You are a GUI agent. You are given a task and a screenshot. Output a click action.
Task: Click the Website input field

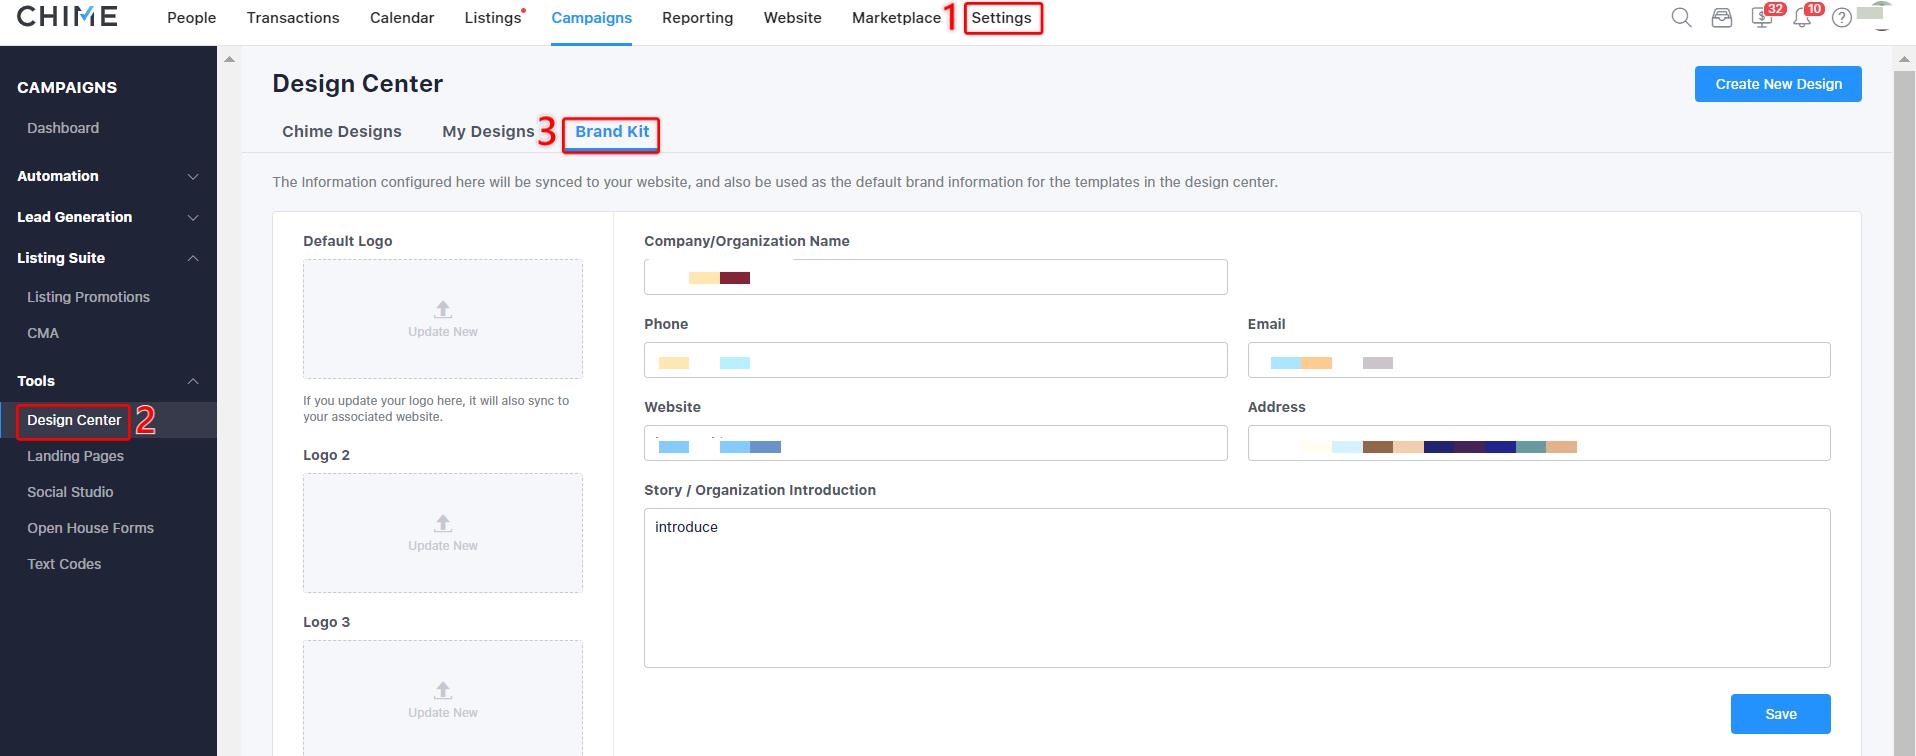coord(935,443)
